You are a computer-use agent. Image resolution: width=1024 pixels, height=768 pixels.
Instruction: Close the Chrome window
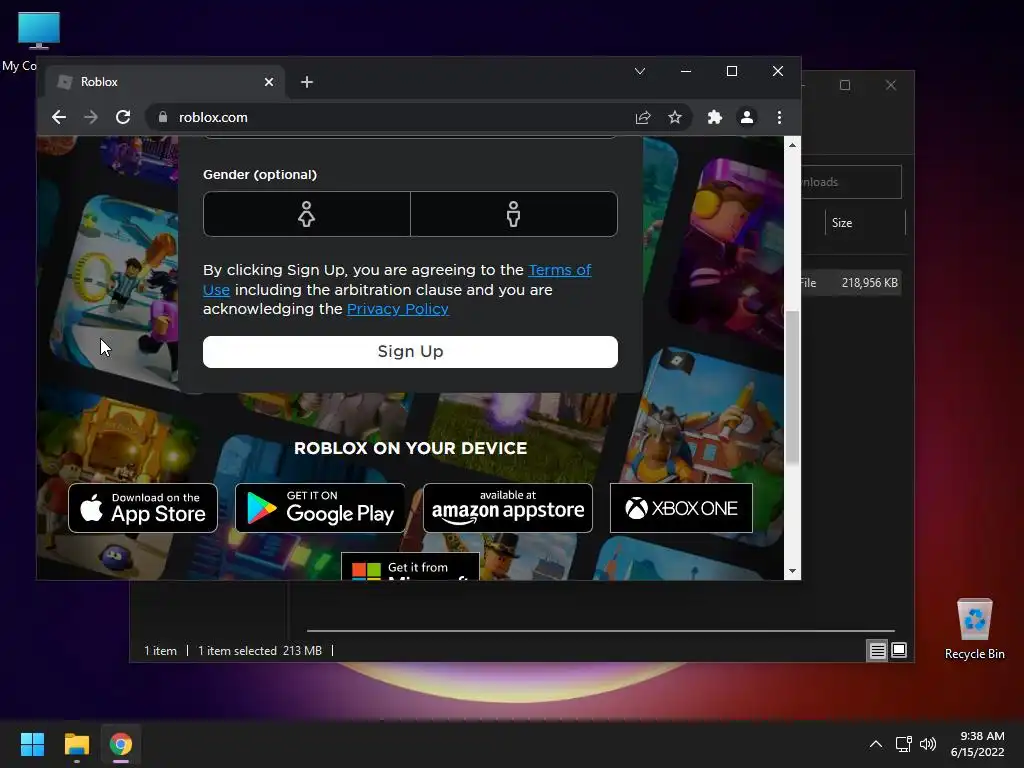point(778,71)
